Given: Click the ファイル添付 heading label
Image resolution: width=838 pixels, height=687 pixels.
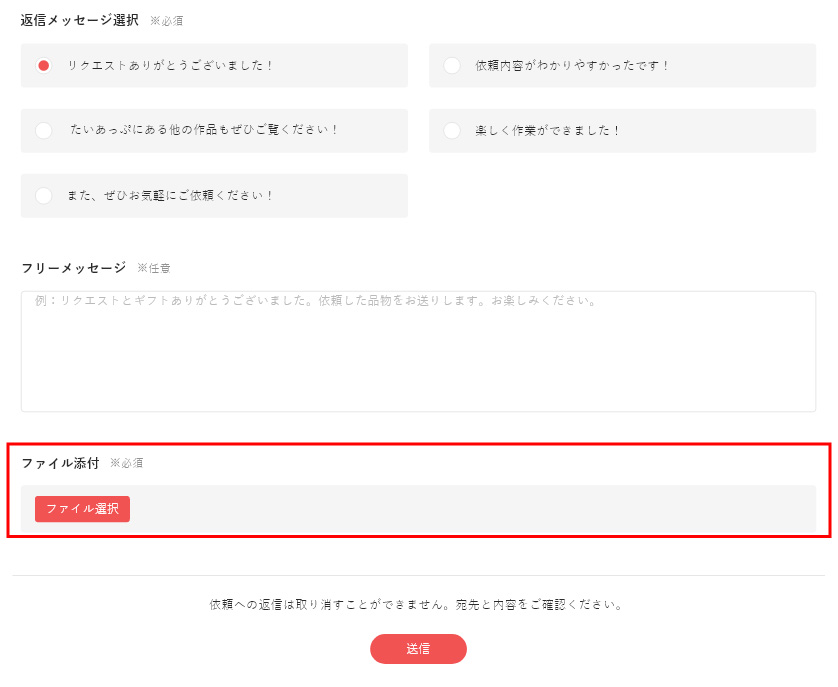Looking at the screenshot, I should click(60, 463).
